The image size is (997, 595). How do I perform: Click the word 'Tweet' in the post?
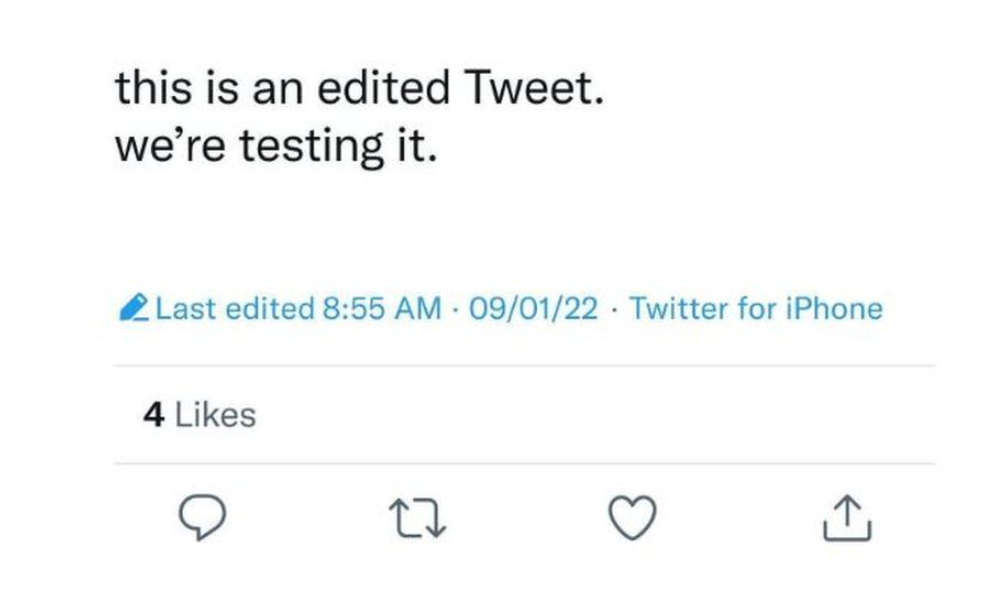click(x=529, y=88)
